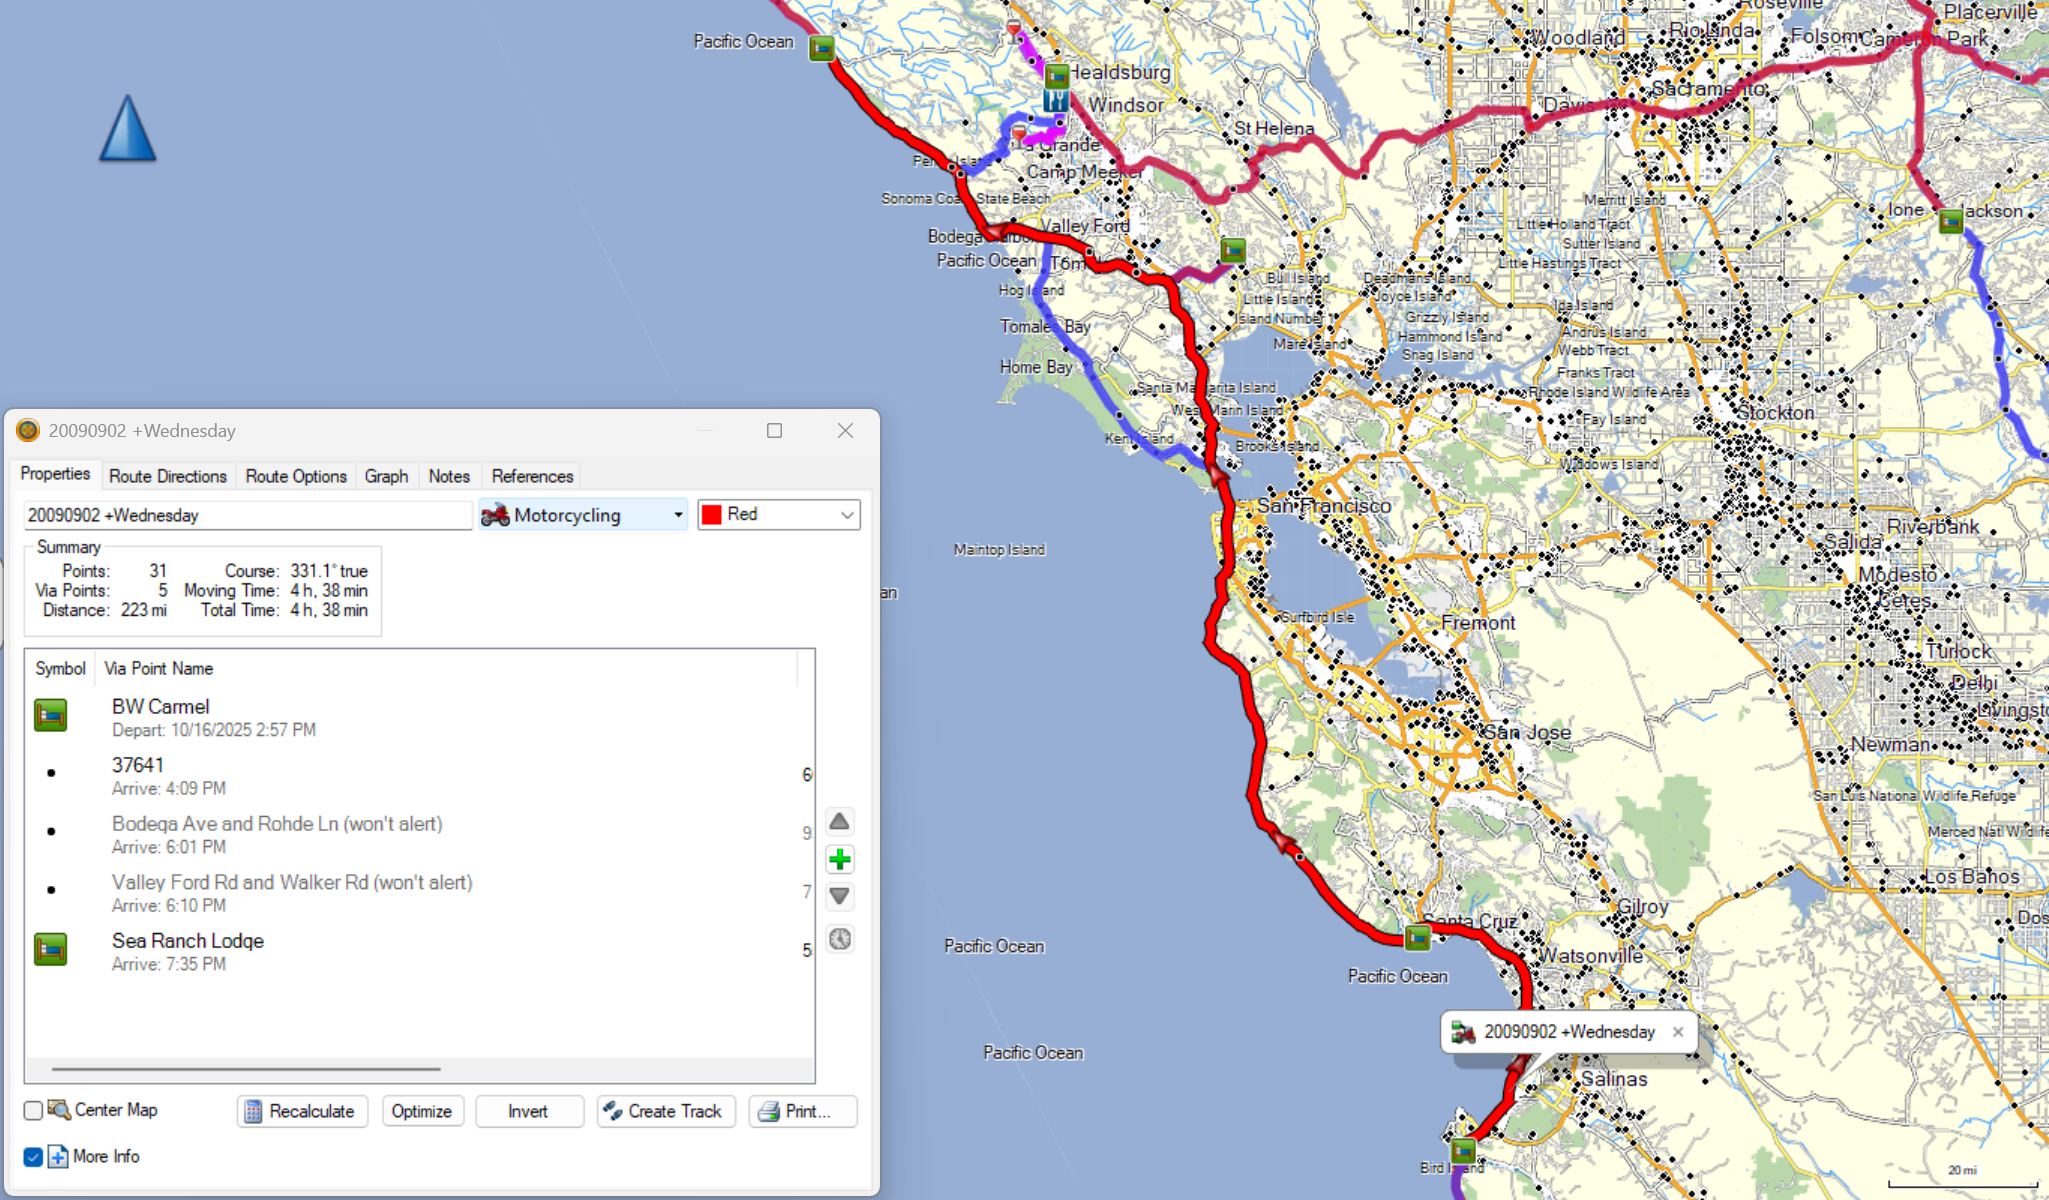Screen dimensions: 2049x1200
Task: Click lodging waypoint icon at Santa Cruz
Action: click(1417, 938)
